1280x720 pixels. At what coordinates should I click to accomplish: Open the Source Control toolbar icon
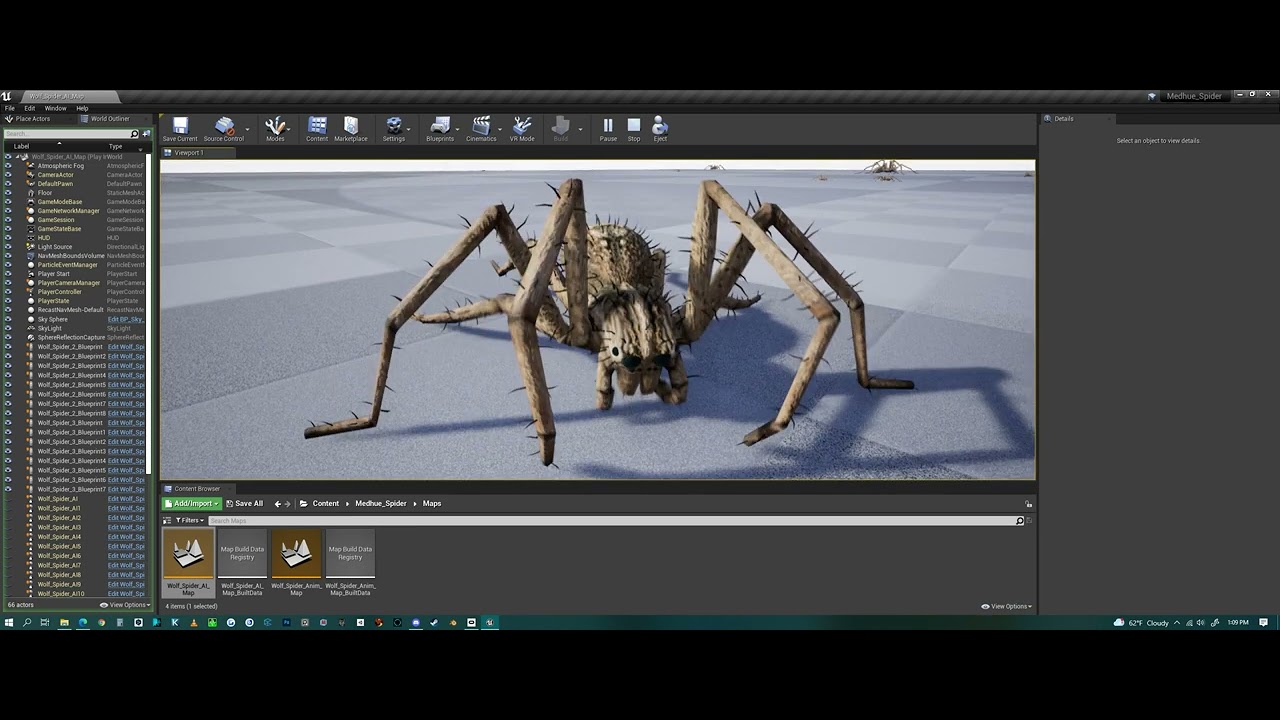tap(224, 129)
